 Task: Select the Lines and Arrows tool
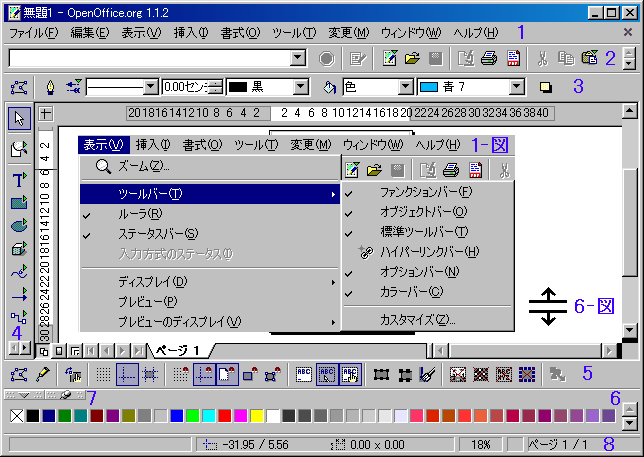(19, 295)
